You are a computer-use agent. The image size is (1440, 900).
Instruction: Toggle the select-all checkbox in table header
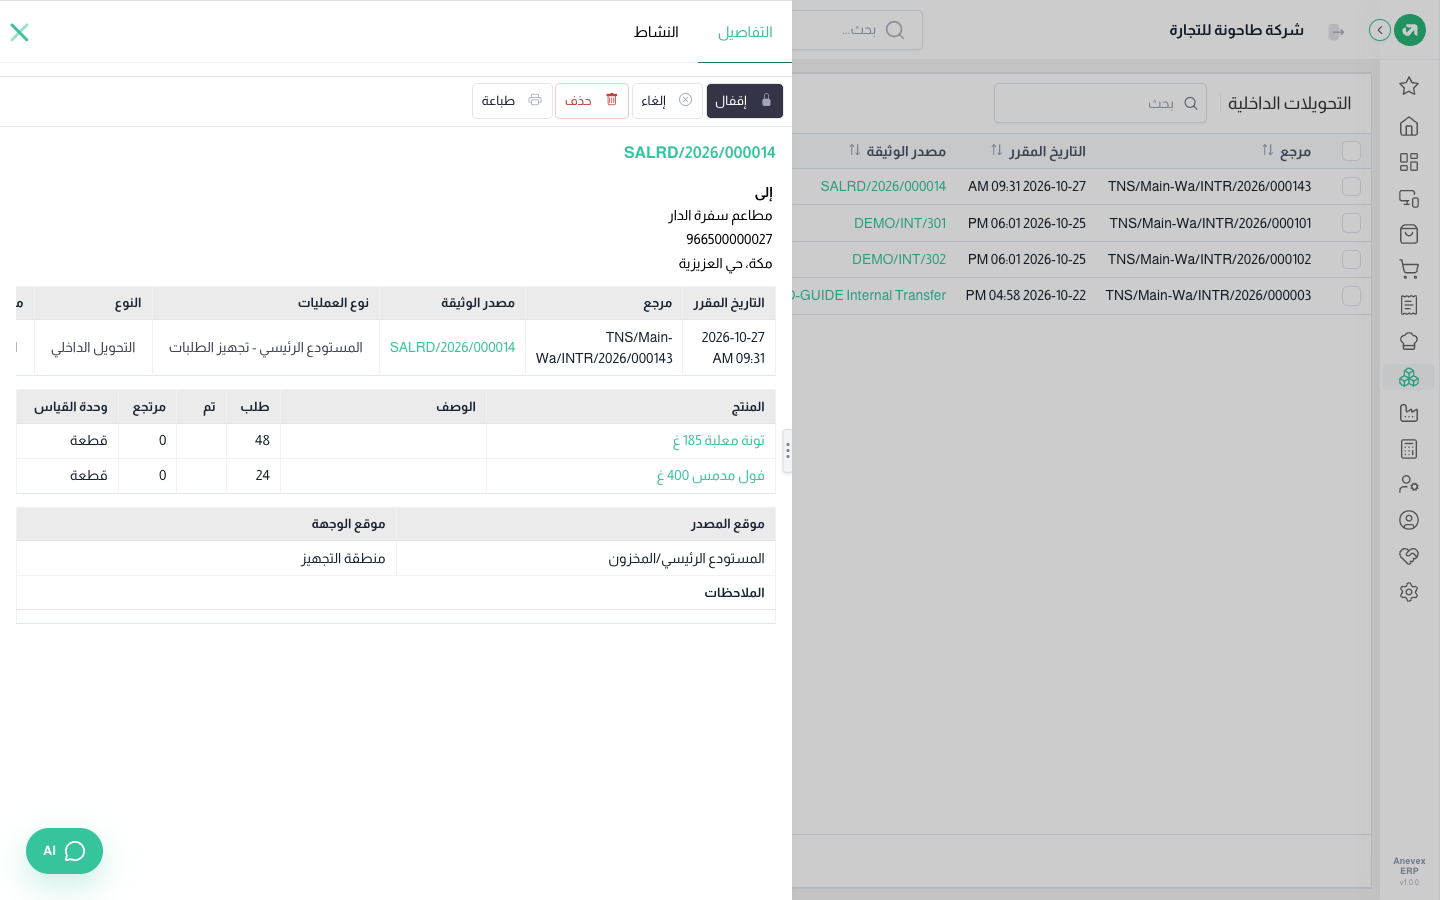point(1351,151)
